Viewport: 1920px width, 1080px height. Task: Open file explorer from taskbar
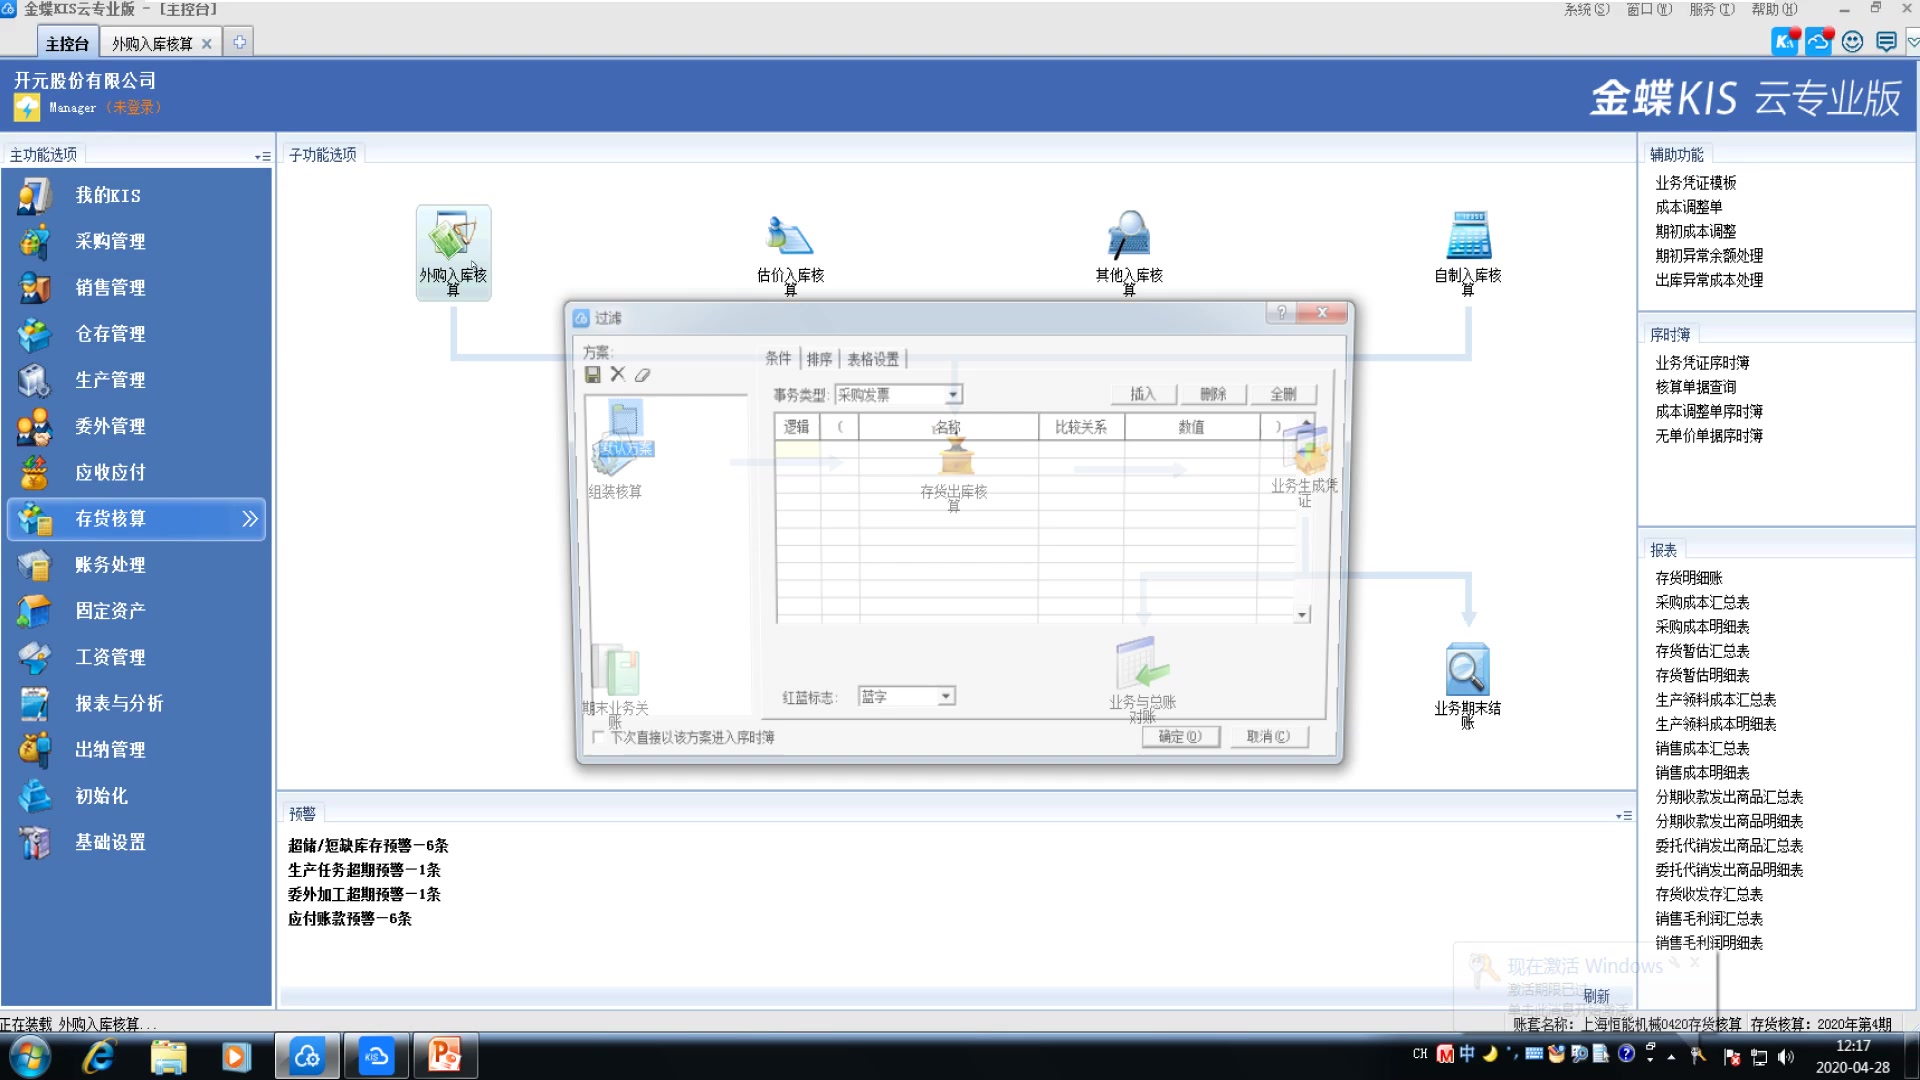(168, 1056)
